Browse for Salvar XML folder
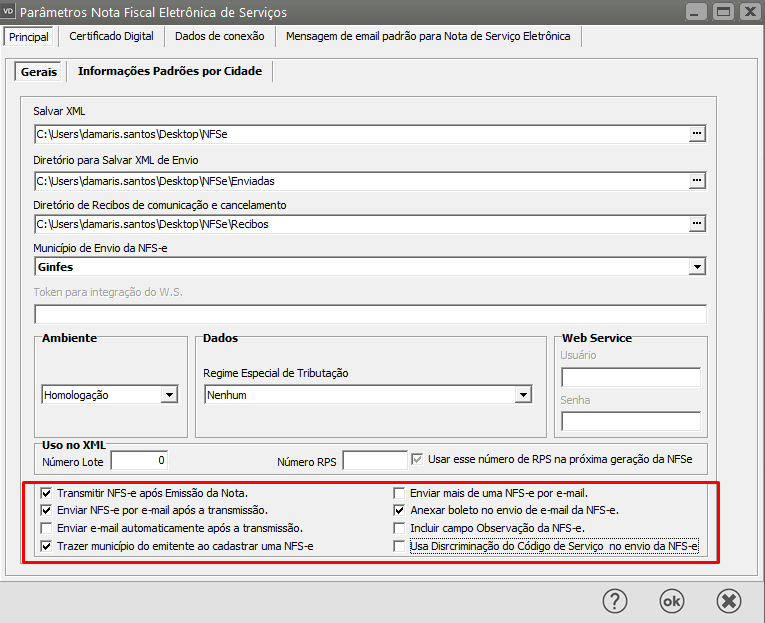This screenshot has width=765, height=623. pyautogui.click(x=697, y=132)
